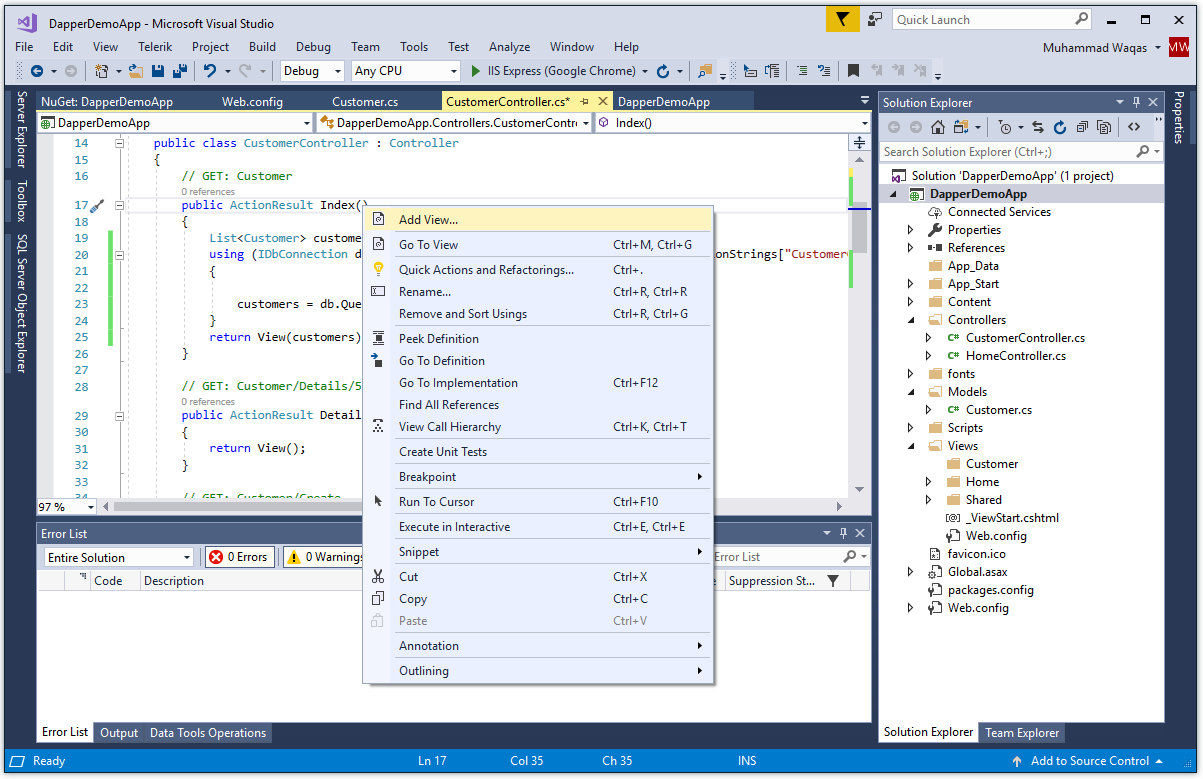The height and width of the screenshot is (779, 1203).
Task: Select HomeController.cs in Solution Explorer
Action: pos(1015,356)
